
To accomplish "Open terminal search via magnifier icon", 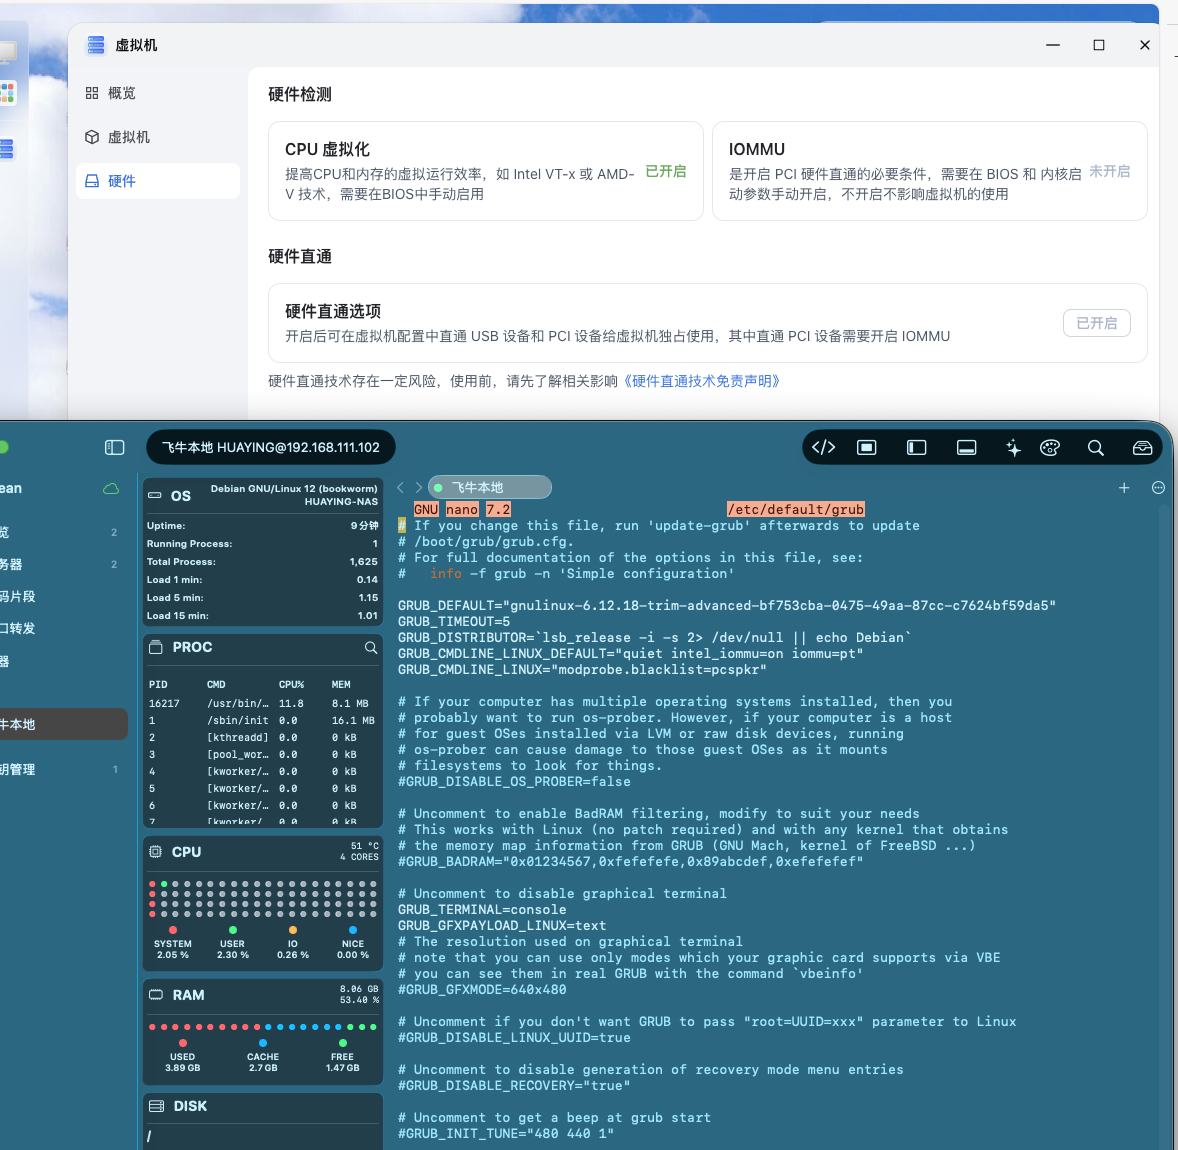I will click(1096, 447).
